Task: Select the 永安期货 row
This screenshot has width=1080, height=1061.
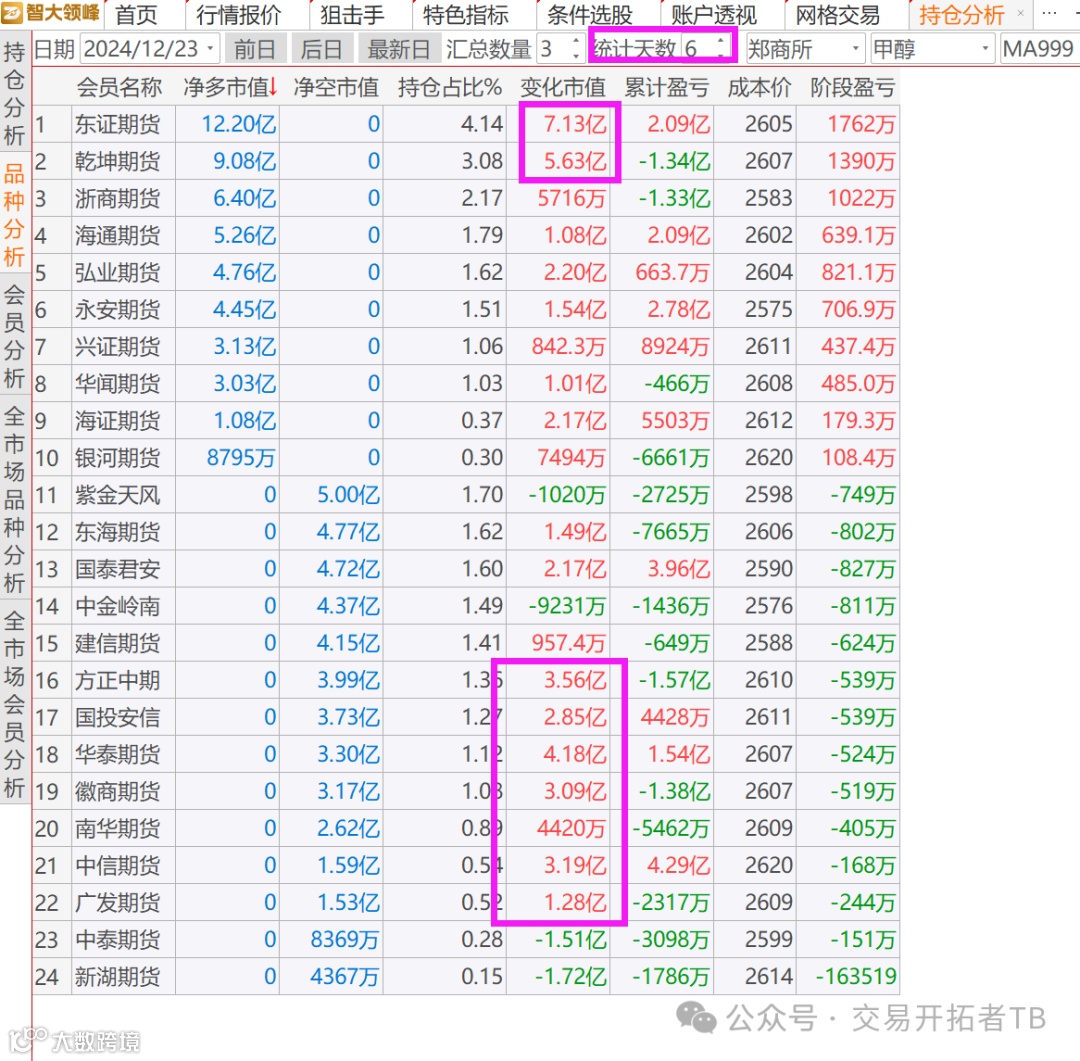Action: click(x=466, y=309)
